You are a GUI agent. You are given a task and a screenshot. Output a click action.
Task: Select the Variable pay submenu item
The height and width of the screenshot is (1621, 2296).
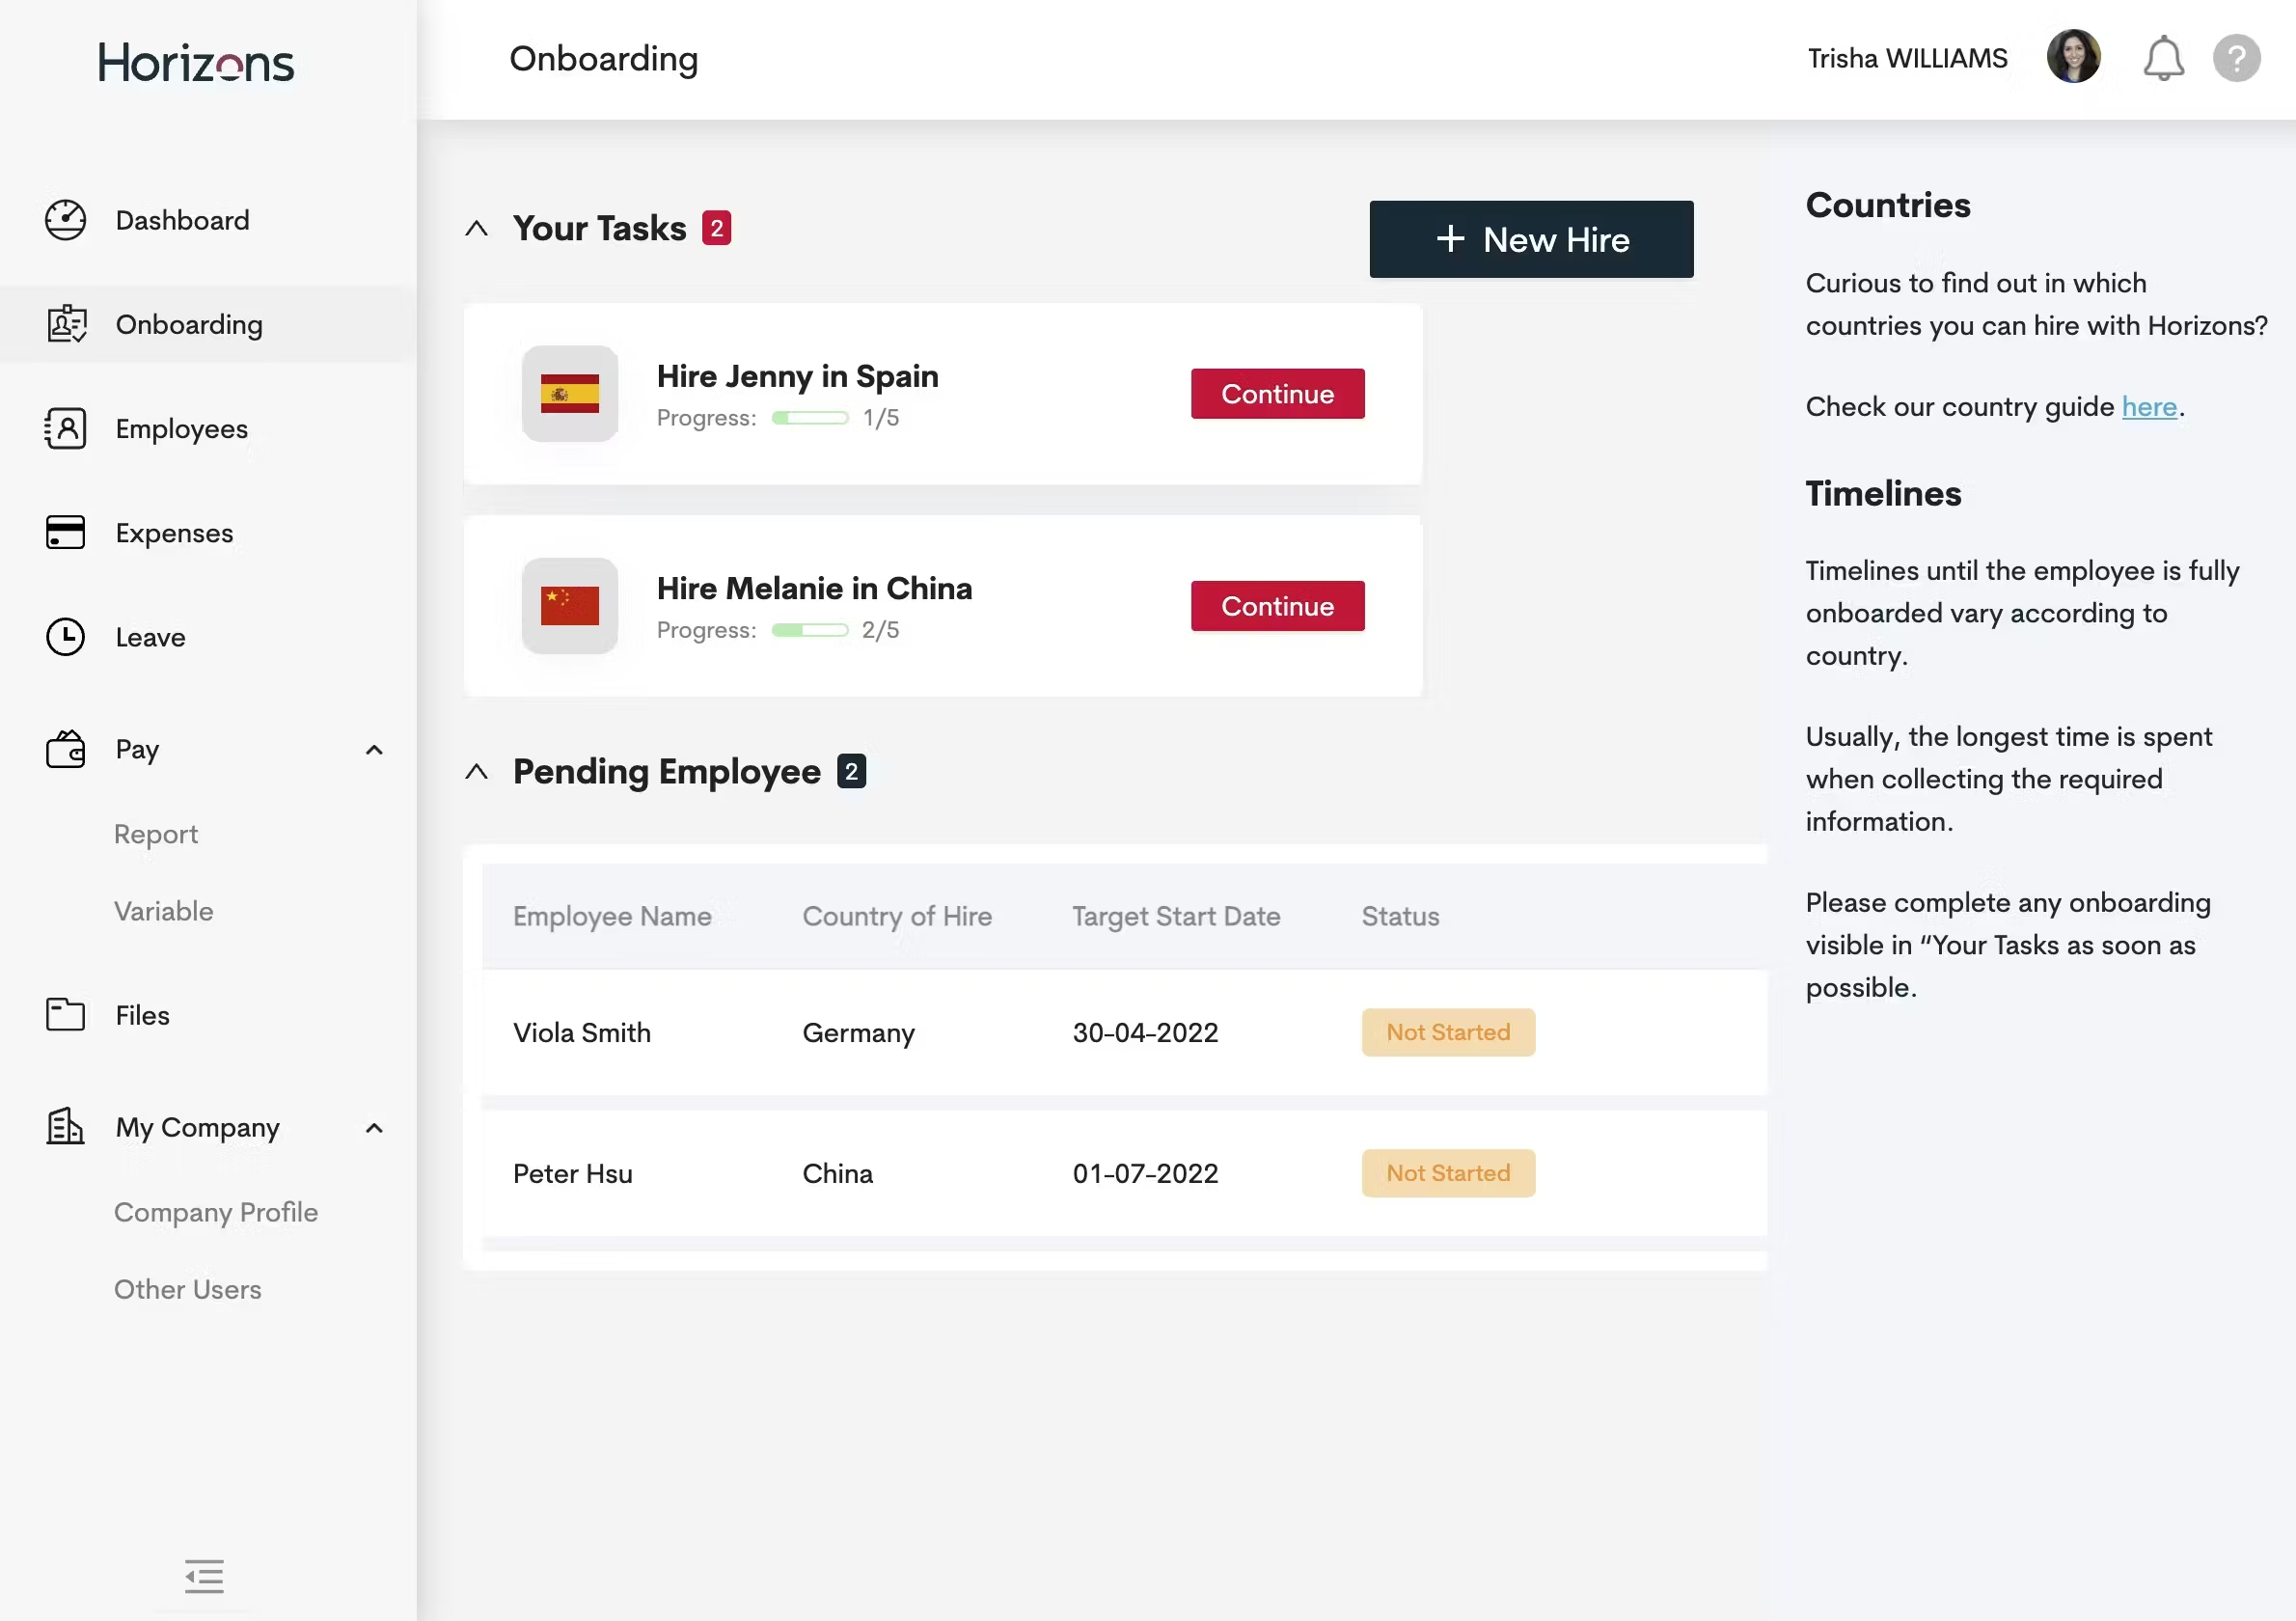point(163,911)
